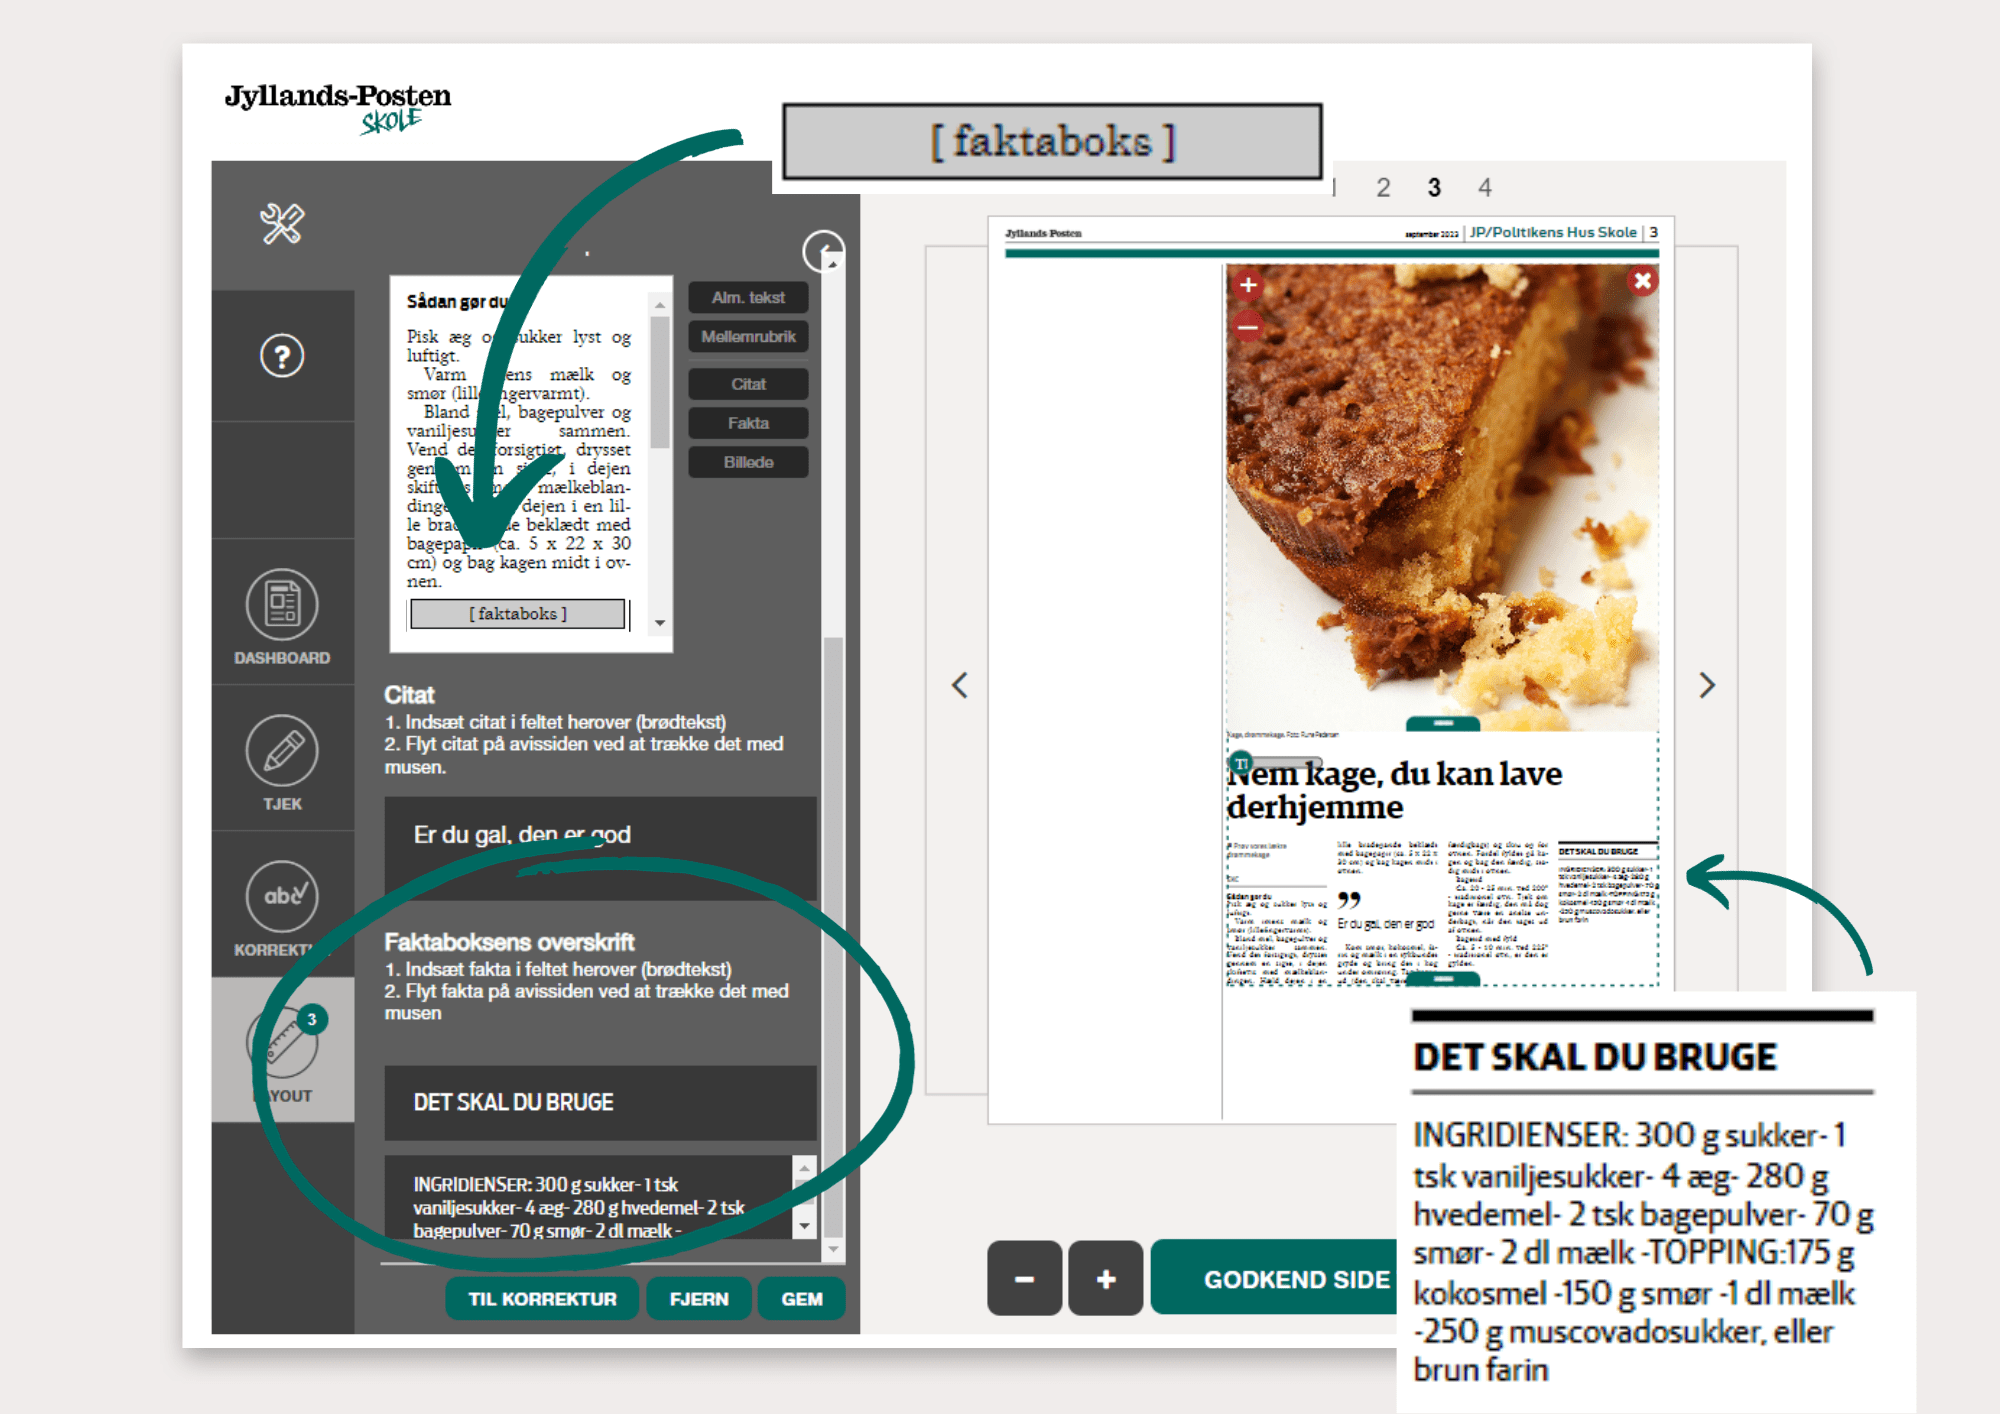The image size is (2000, 1414).
Task: Go to the next page arrow
Action: 1707,685
